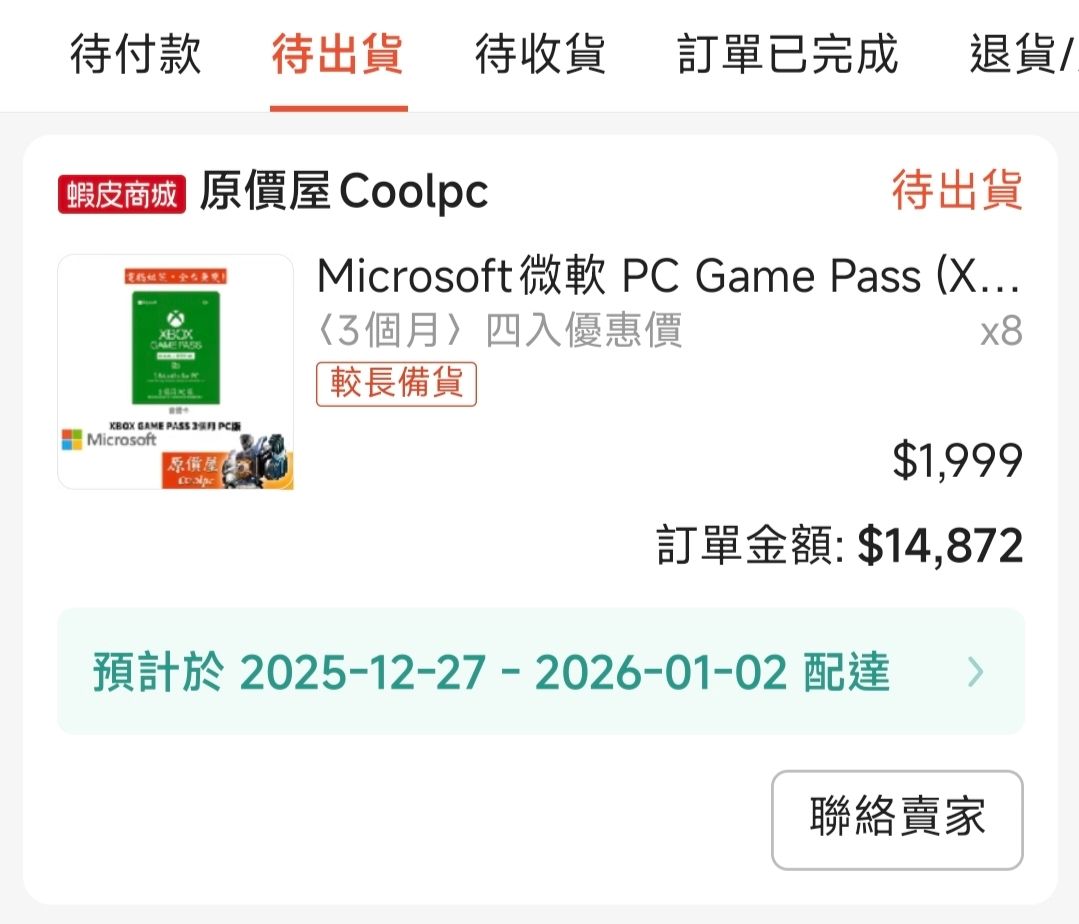Expand delivery details with the chevron arrow
This screenshot has width=1079, height=924.
(x=976, y=673)
